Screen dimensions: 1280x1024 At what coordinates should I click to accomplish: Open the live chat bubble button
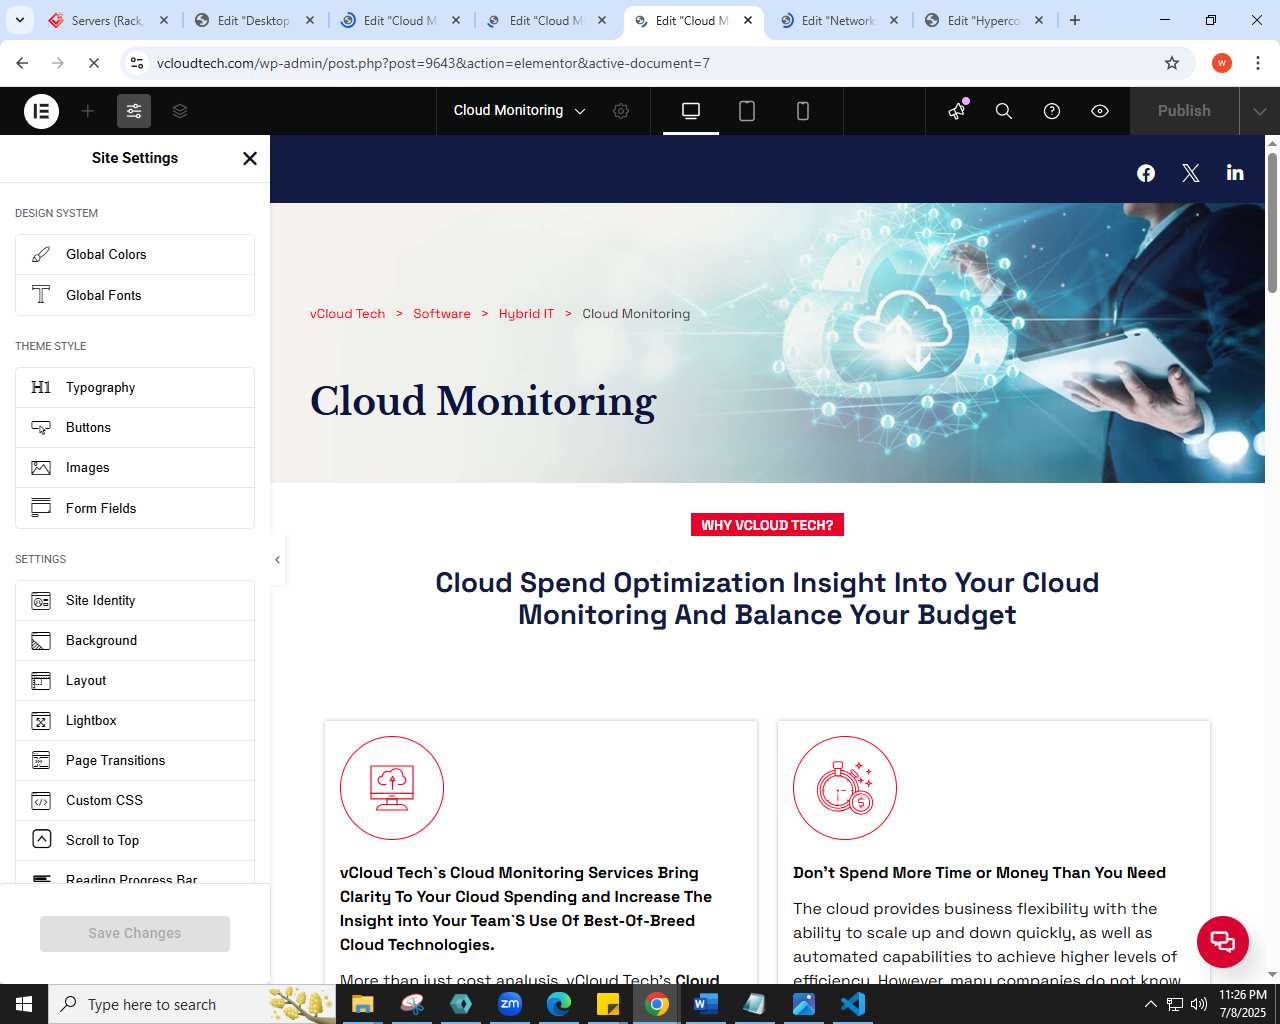pyautogui.click(x=1223, y=941)
